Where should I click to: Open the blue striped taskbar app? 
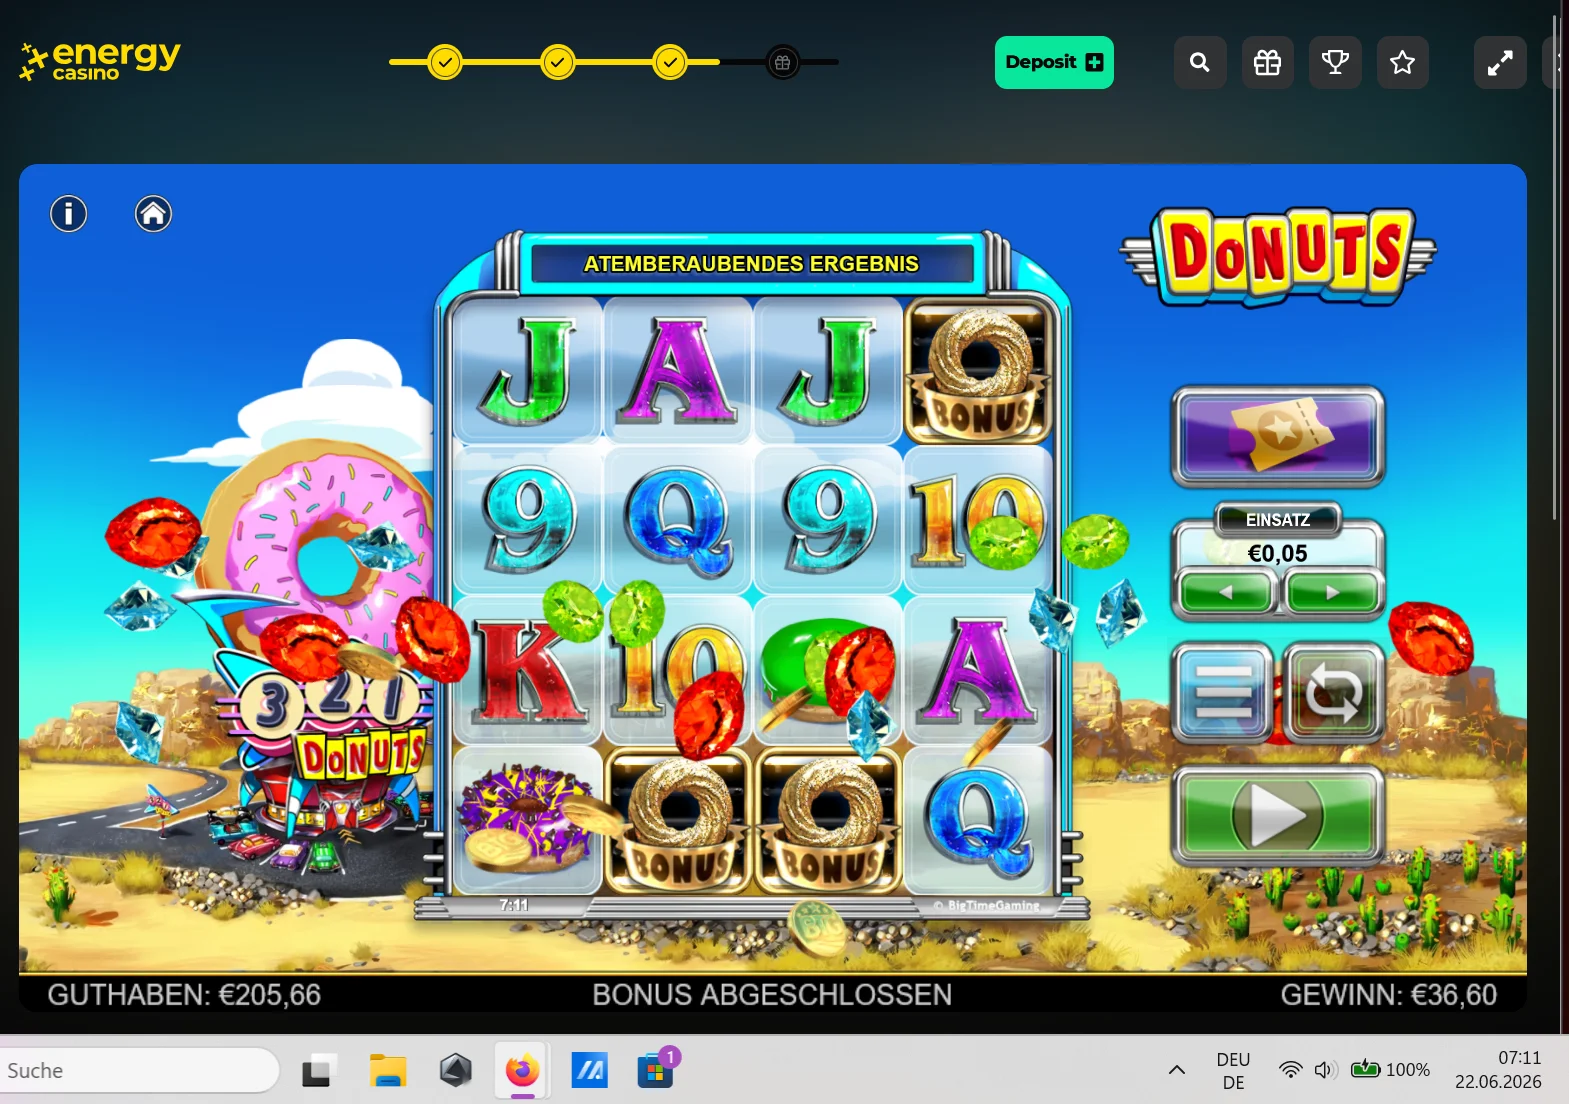[x=589, y=1070]
